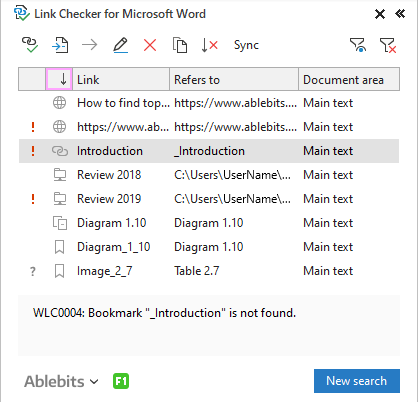This screenshot has width=418, height=402.
Task: Click Refers to cell of Review 2018 row
Action: point(232,175)
